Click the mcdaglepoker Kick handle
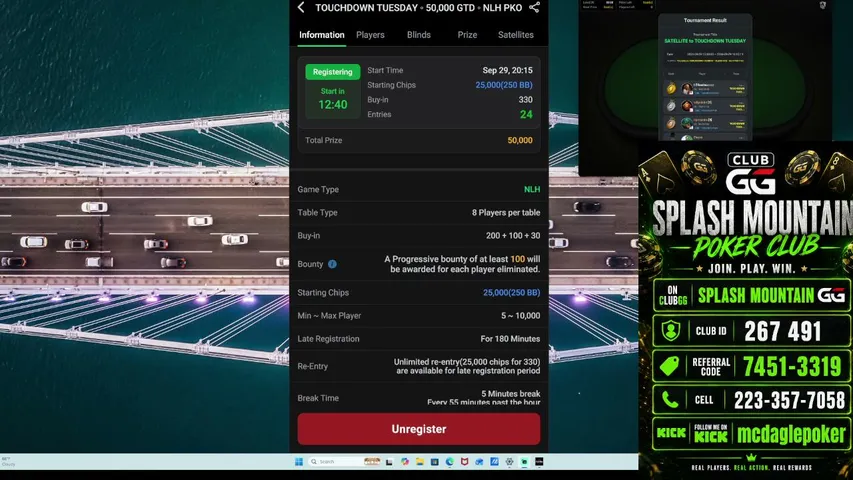The image size is (853, 480). pos(791,434)
